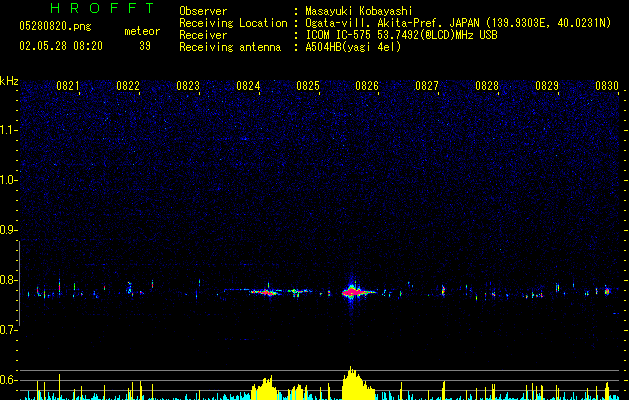Click the 0827 time marker
This screenshot has width=629, height=400.
tap(427, 86)
